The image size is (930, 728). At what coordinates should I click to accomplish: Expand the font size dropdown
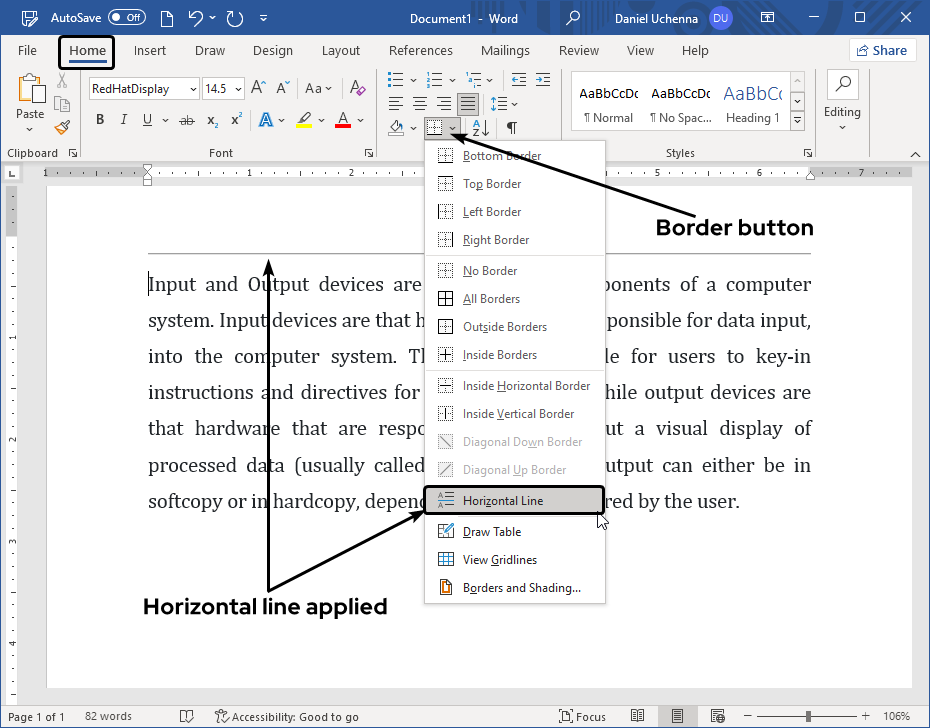coord(237,89)
